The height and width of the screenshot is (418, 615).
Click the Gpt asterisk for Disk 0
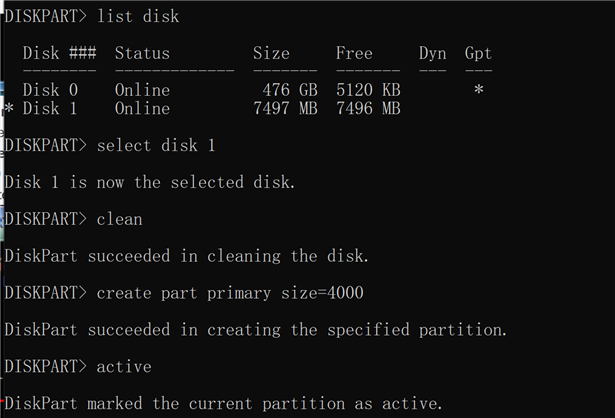coord(479,91)
